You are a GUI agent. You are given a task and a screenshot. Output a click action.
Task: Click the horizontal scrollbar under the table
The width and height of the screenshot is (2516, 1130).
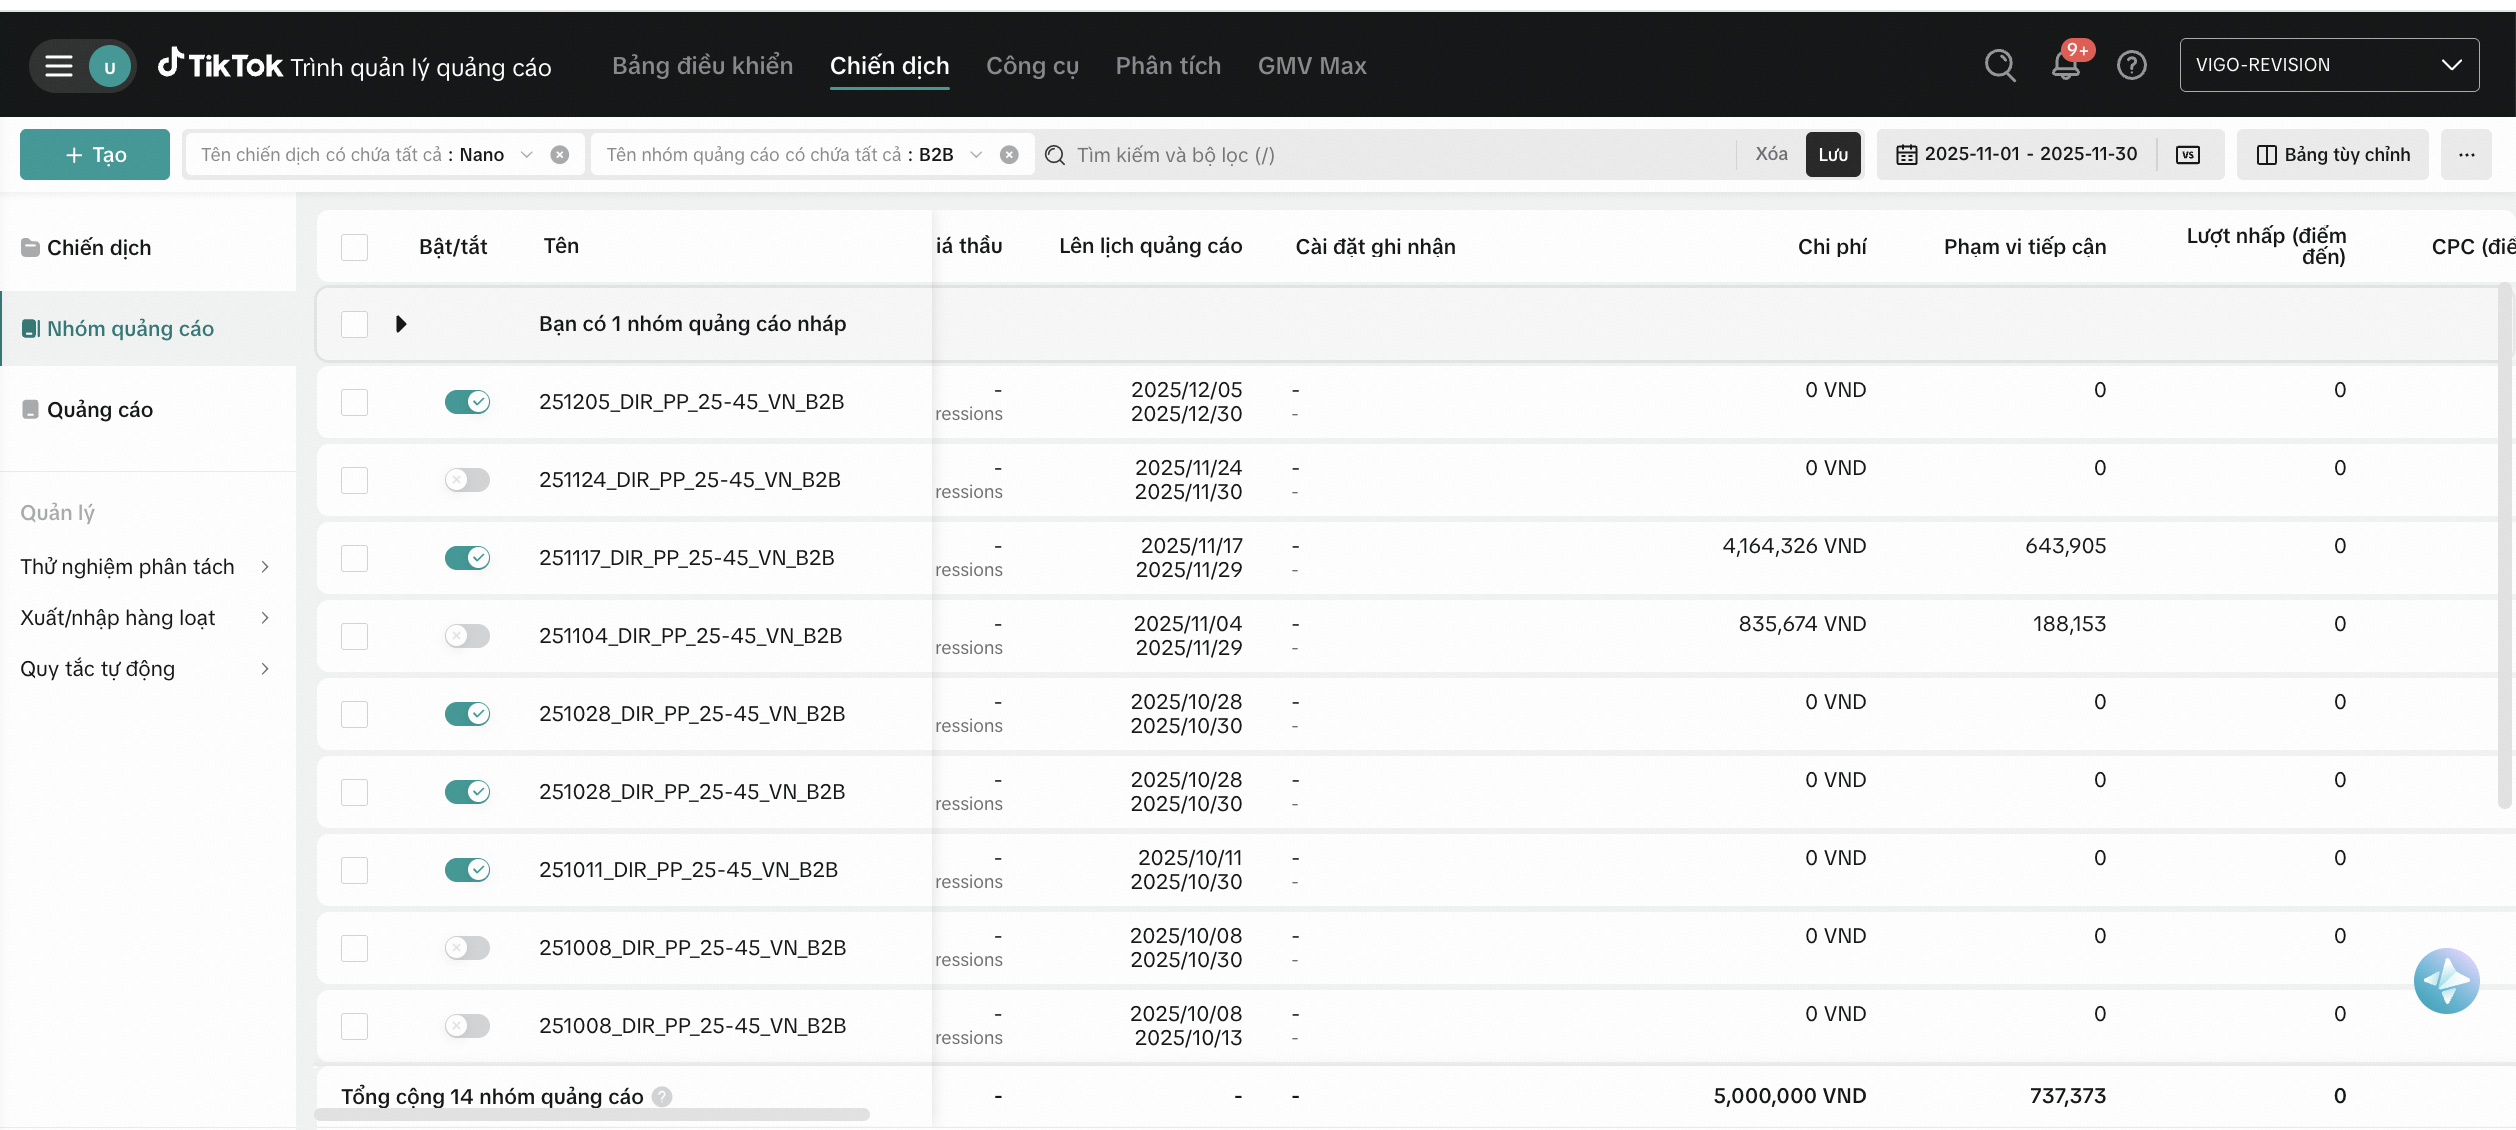click(x=592, y=1114)
